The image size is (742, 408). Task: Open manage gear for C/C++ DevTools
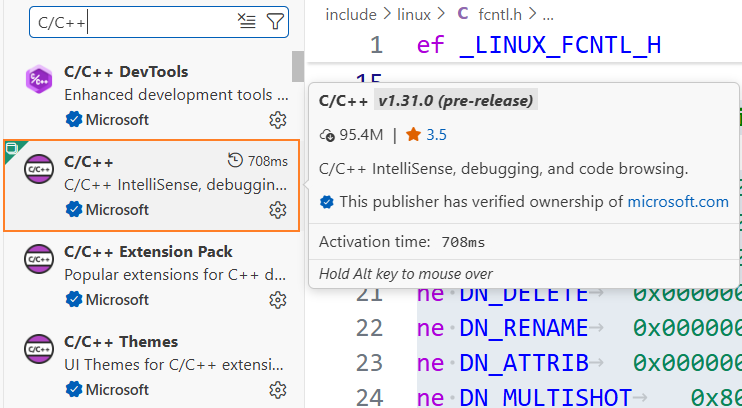click(278, 120)
